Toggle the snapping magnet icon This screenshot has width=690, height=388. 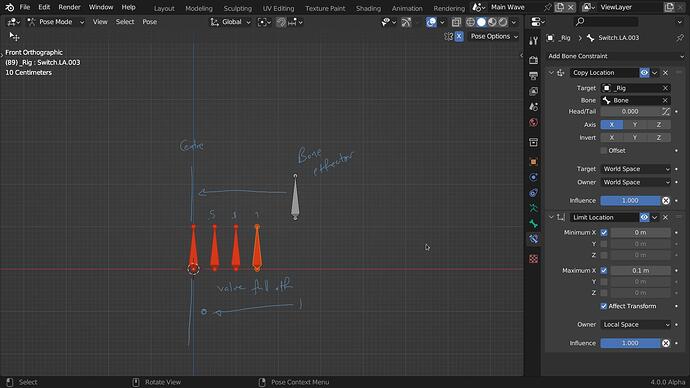click(x=281, y=22)
